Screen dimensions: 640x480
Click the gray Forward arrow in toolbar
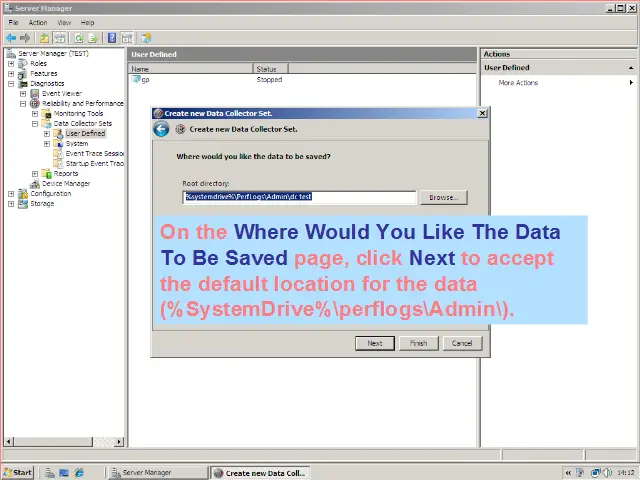25,38
